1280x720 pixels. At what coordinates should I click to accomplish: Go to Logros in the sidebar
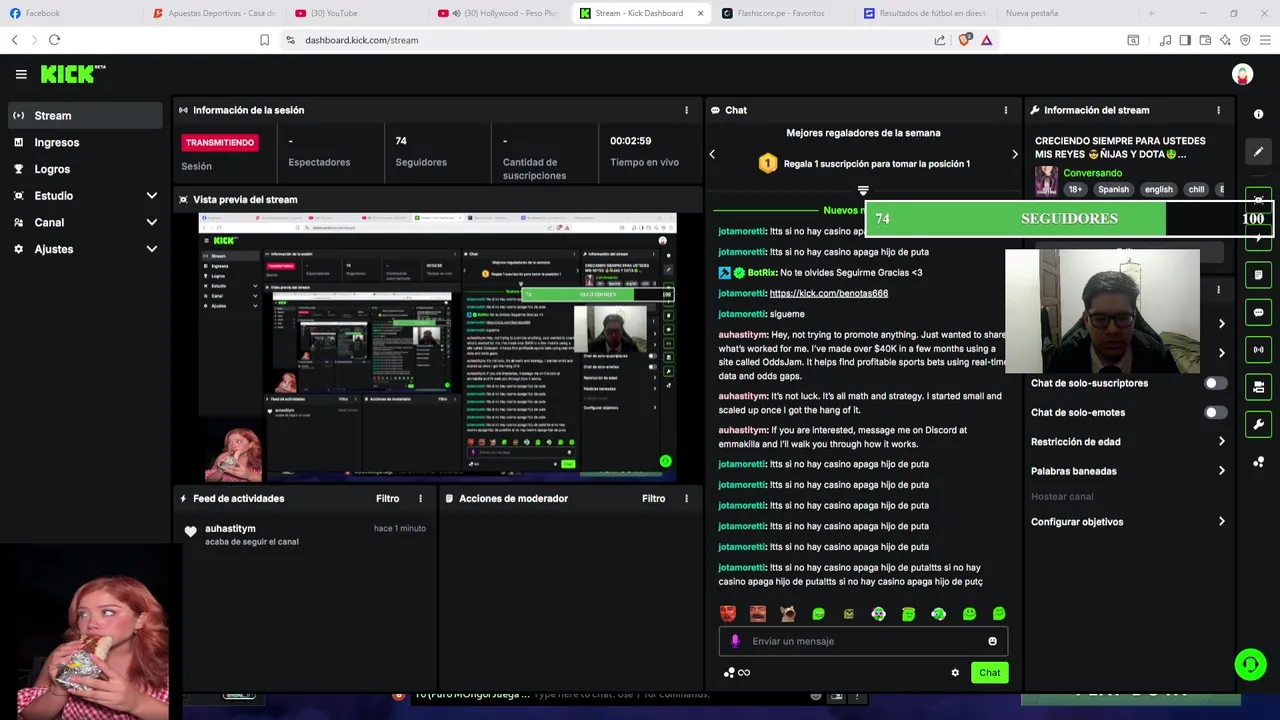pos(84,169)
